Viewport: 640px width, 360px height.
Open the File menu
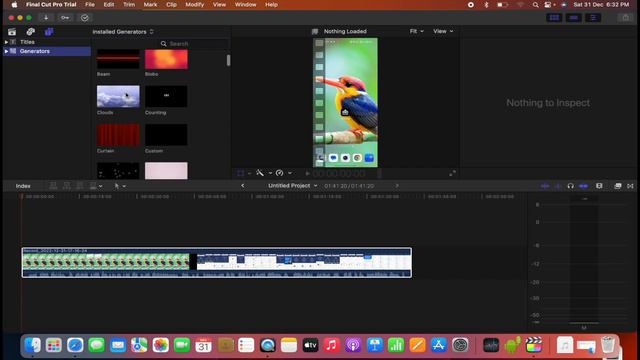tap(90, 4)
